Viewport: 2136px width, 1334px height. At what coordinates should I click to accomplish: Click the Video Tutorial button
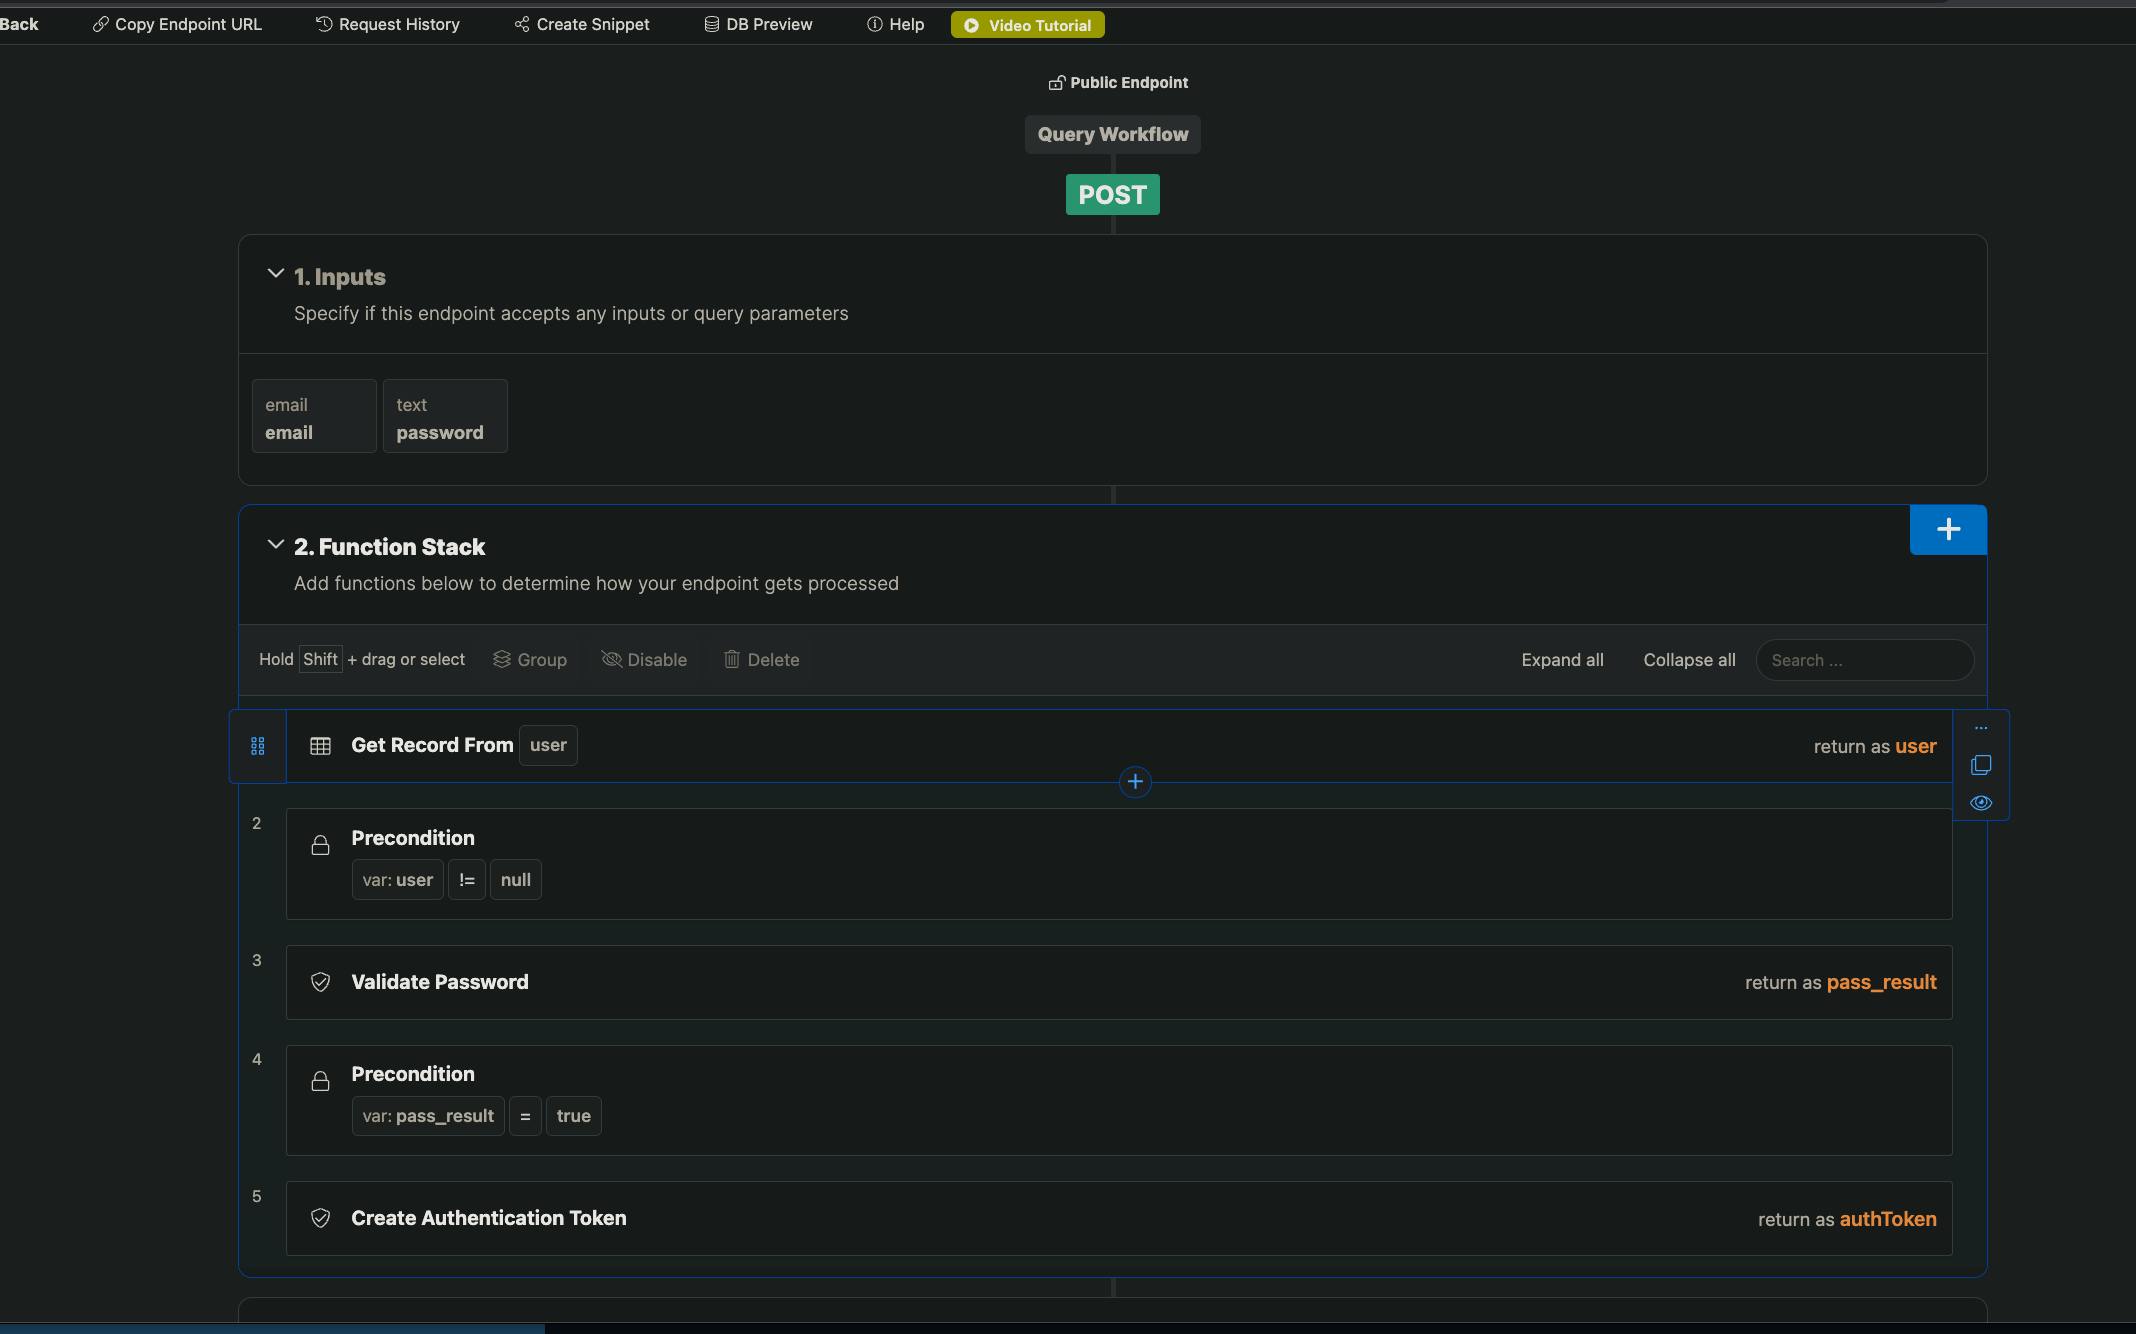[1027, 25]
